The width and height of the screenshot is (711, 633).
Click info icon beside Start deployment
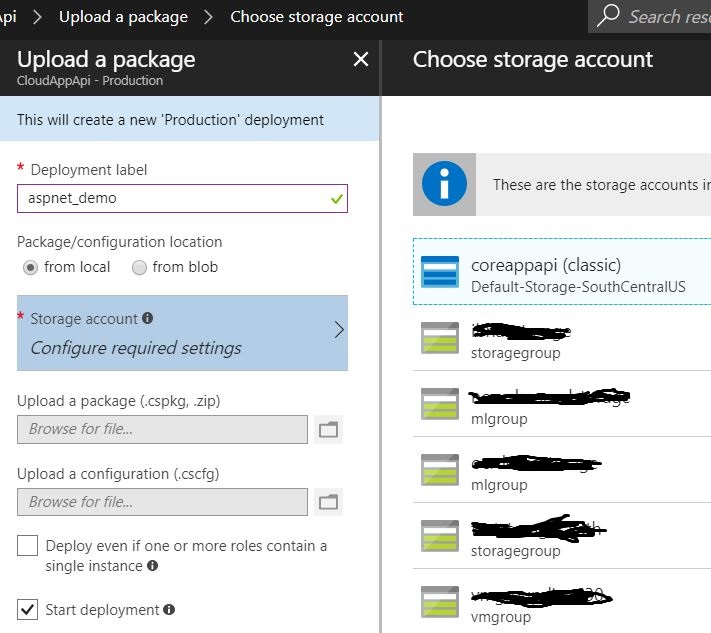(169, 610)
